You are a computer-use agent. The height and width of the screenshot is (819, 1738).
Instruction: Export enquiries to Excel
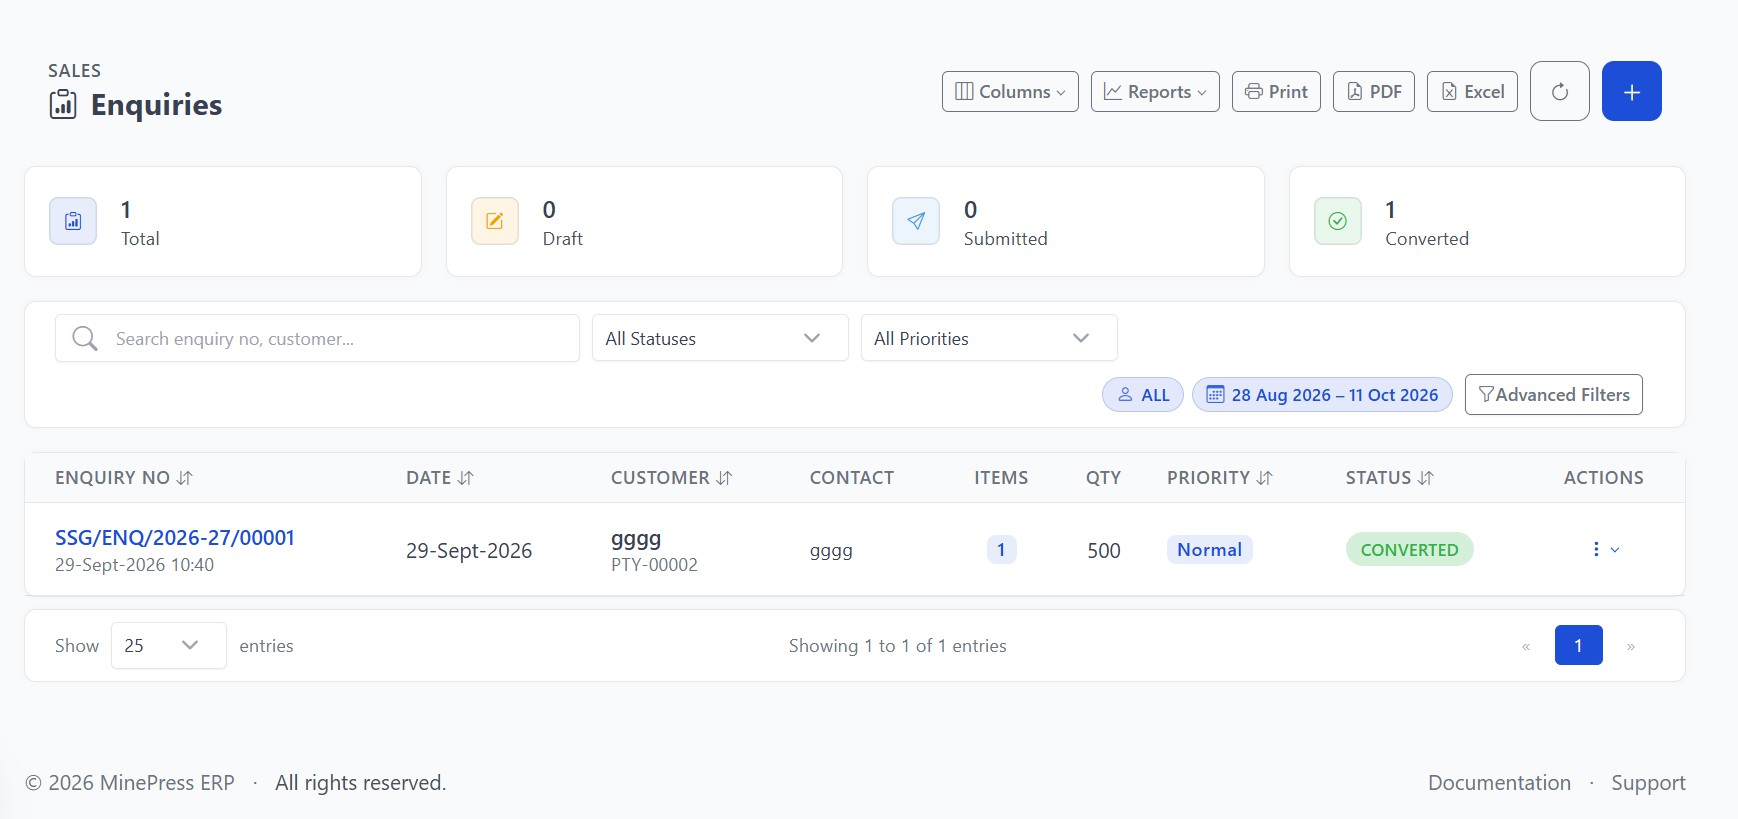(1472, 91)
